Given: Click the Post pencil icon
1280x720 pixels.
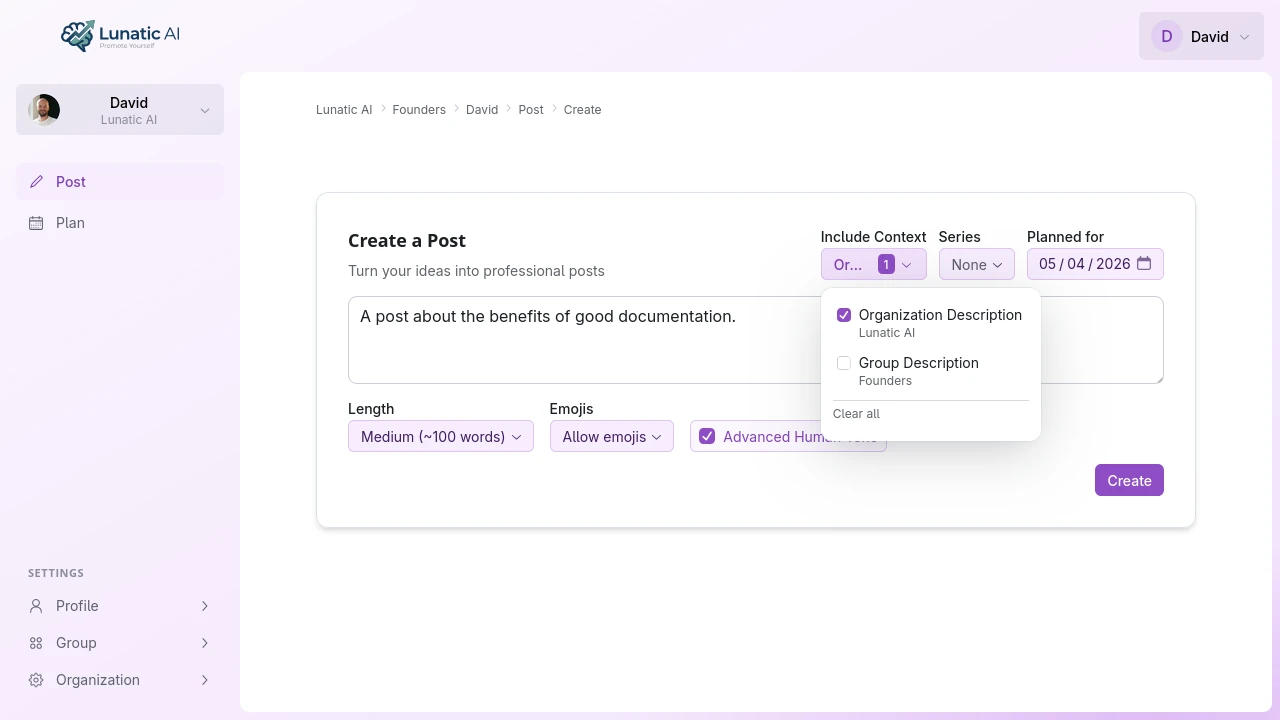Looking at the screenshot, I should tap(37, 182).
